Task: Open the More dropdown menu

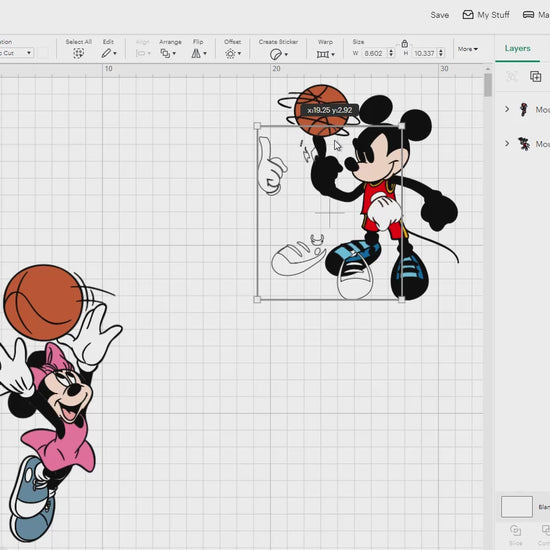Action: (468, 49)
